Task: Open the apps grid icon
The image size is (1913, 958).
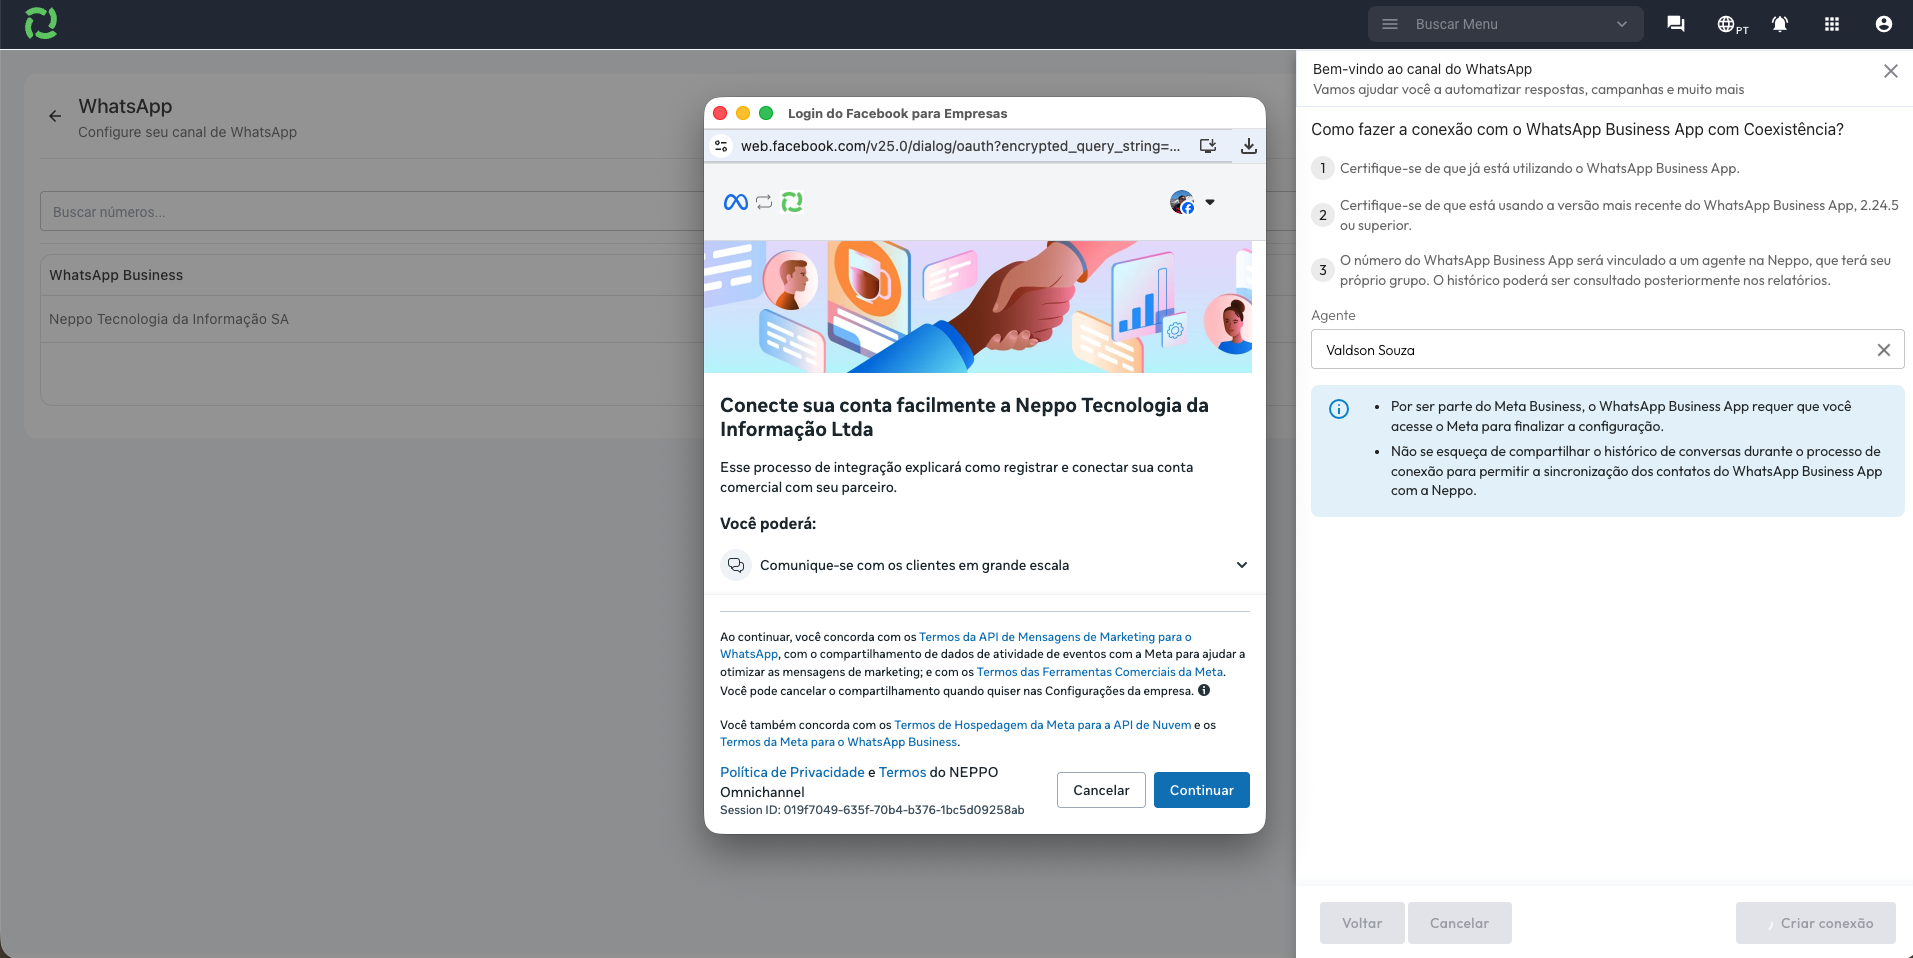Action: coord(1832,24)
